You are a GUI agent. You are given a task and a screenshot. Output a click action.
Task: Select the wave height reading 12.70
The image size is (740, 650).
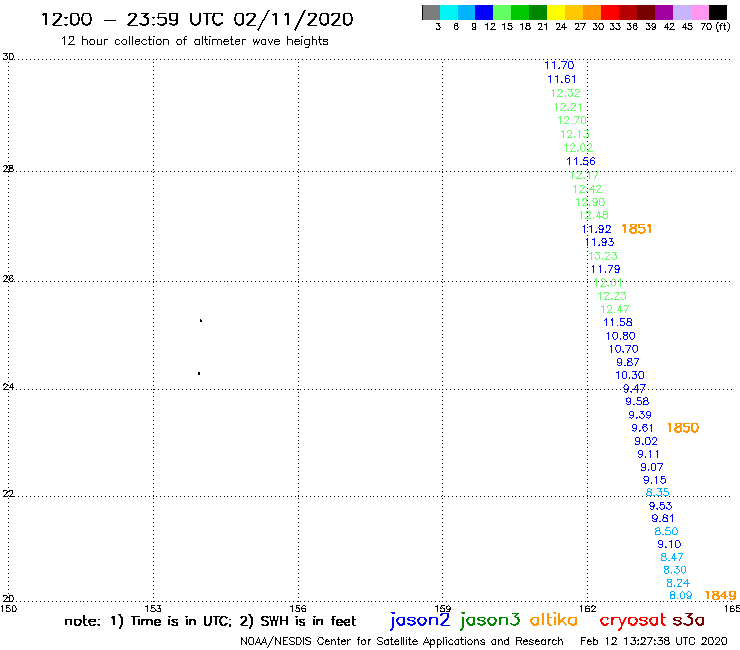coord(572,120)
